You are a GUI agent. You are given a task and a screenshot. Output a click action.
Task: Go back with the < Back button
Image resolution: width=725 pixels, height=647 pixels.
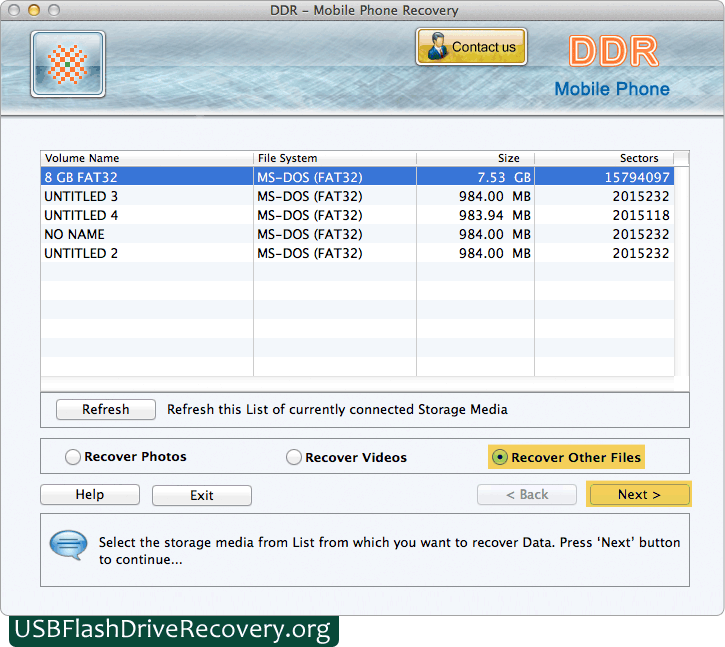pyautogui.click(x=527, y=494)
